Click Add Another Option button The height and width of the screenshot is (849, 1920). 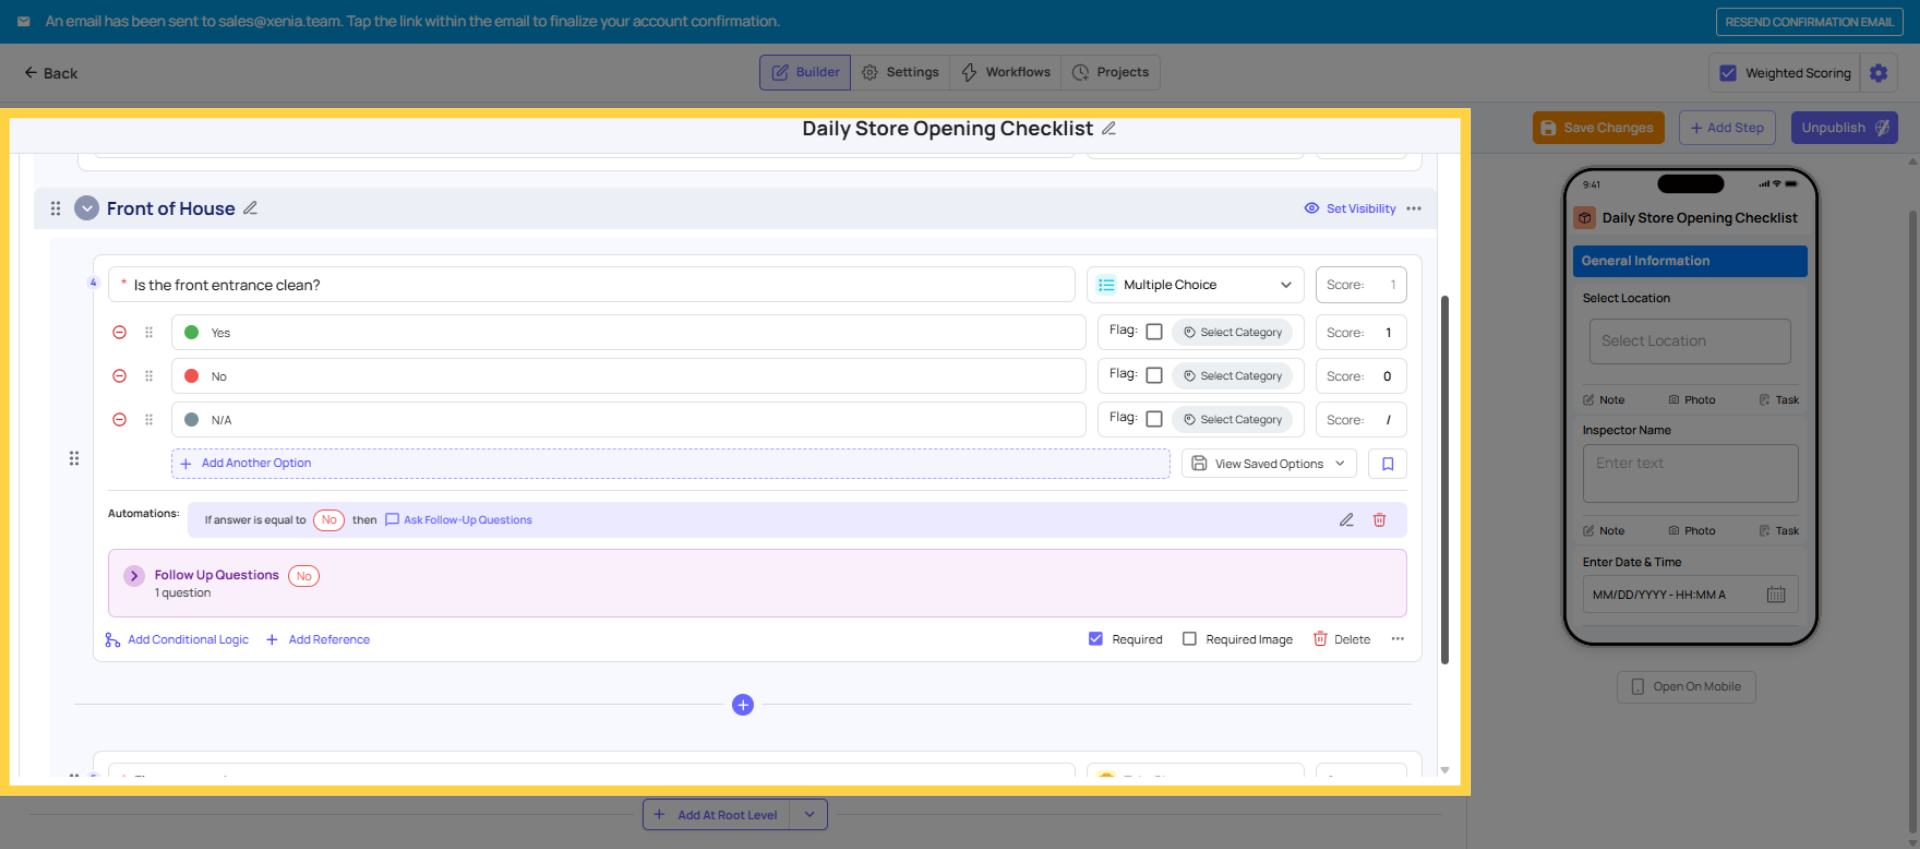pyautogui.click(x=256, y=463)
